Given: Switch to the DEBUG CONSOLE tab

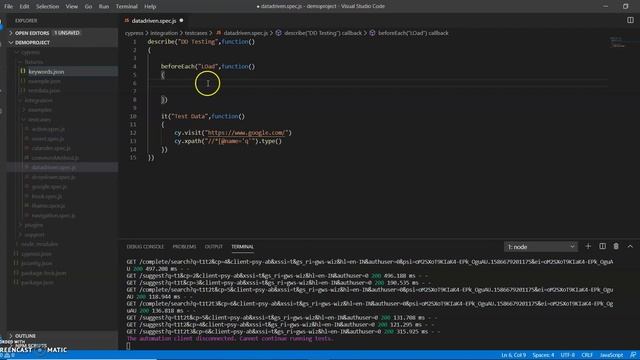Looking at the screenshot, I should (x=145, y=247).
